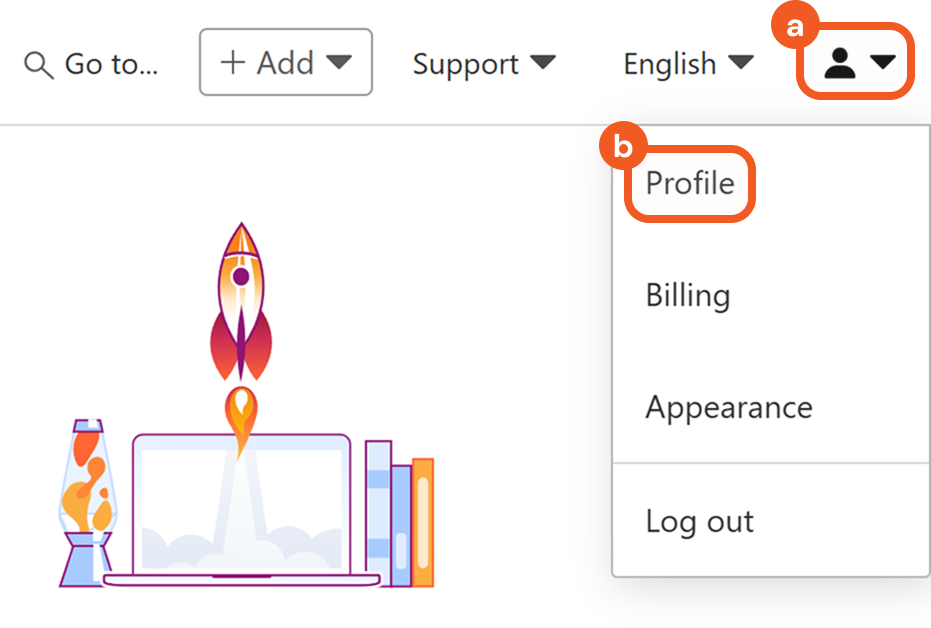Select Profile from the user menu
The image size is (931, 628).
coord(690,183)
